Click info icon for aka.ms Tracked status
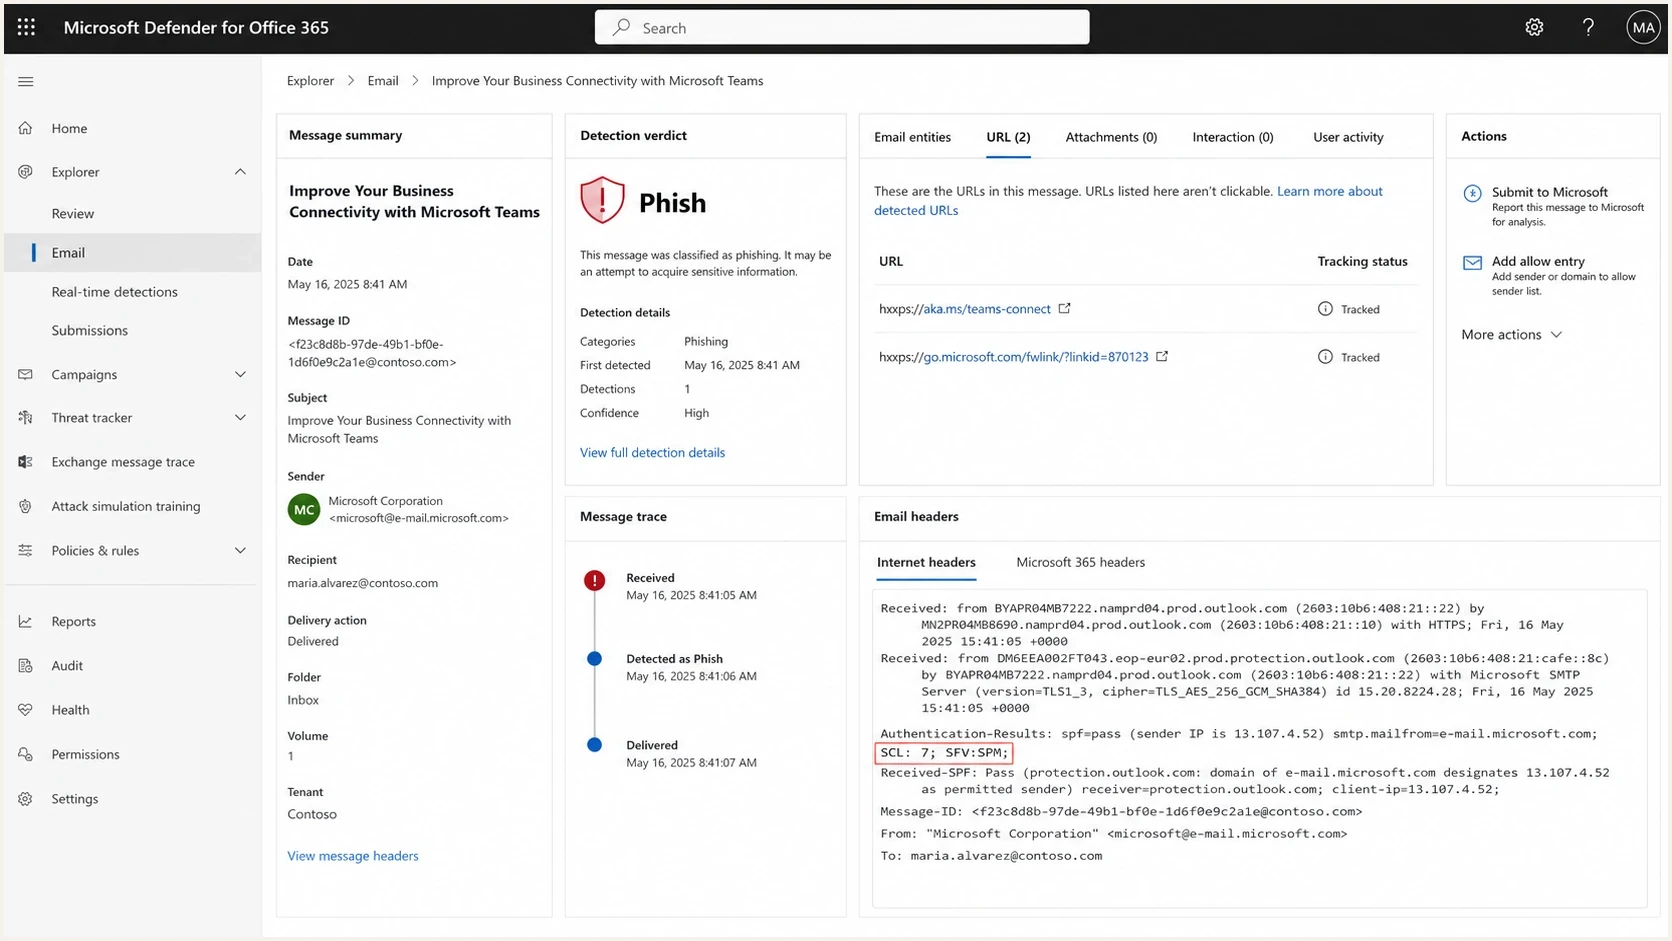This screenshot has width=1672, height=941. 1325,309
